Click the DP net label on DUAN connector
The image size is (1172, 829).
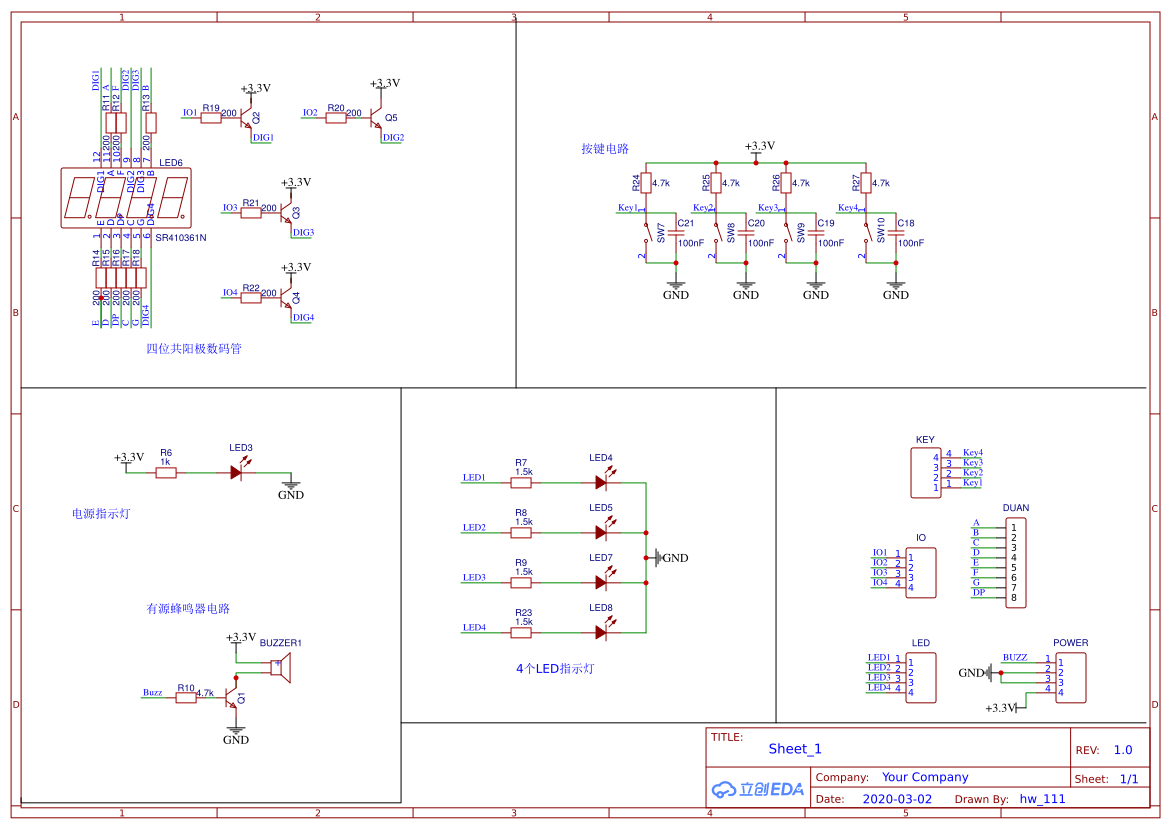pos(978,592)
